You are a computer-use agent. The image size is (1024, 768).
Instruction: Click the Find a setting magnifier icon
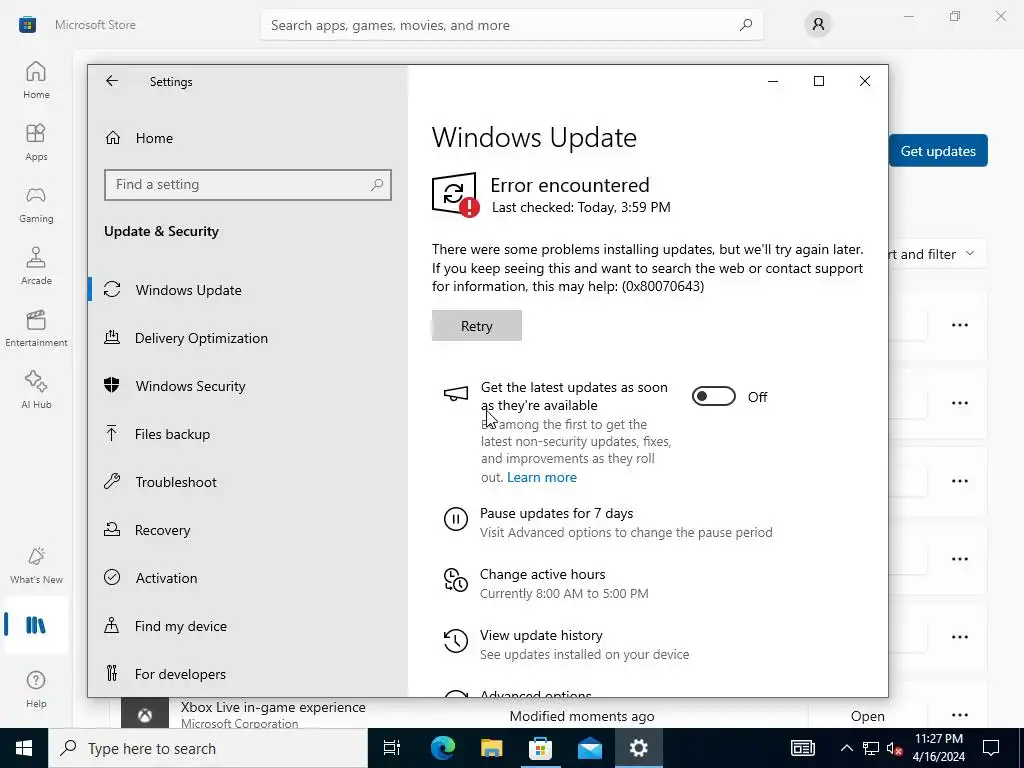click(377, 185)
